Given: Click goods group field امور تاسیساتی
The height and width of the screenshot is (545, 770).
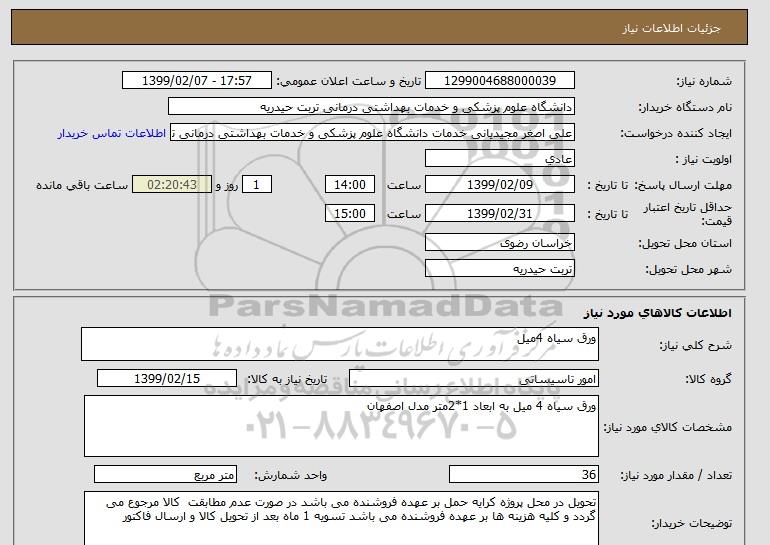Looking at the screenshot, I should tap(473, 379).
